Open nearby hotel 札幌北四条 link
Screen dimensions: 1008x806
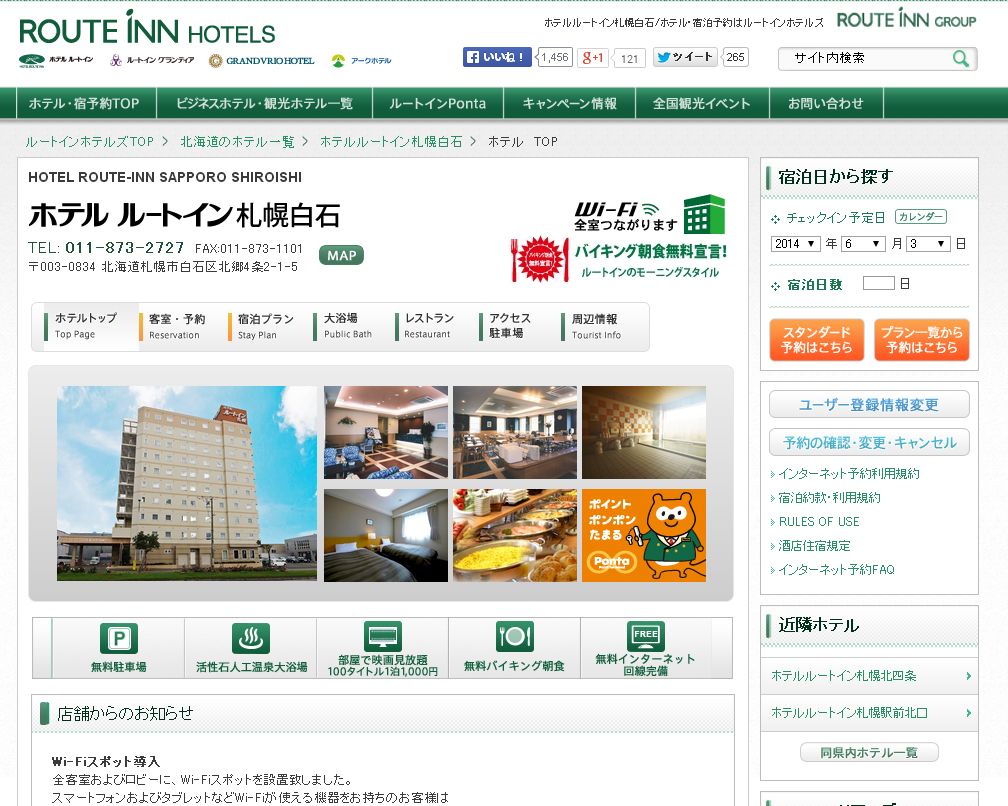[x=869, y=676]
